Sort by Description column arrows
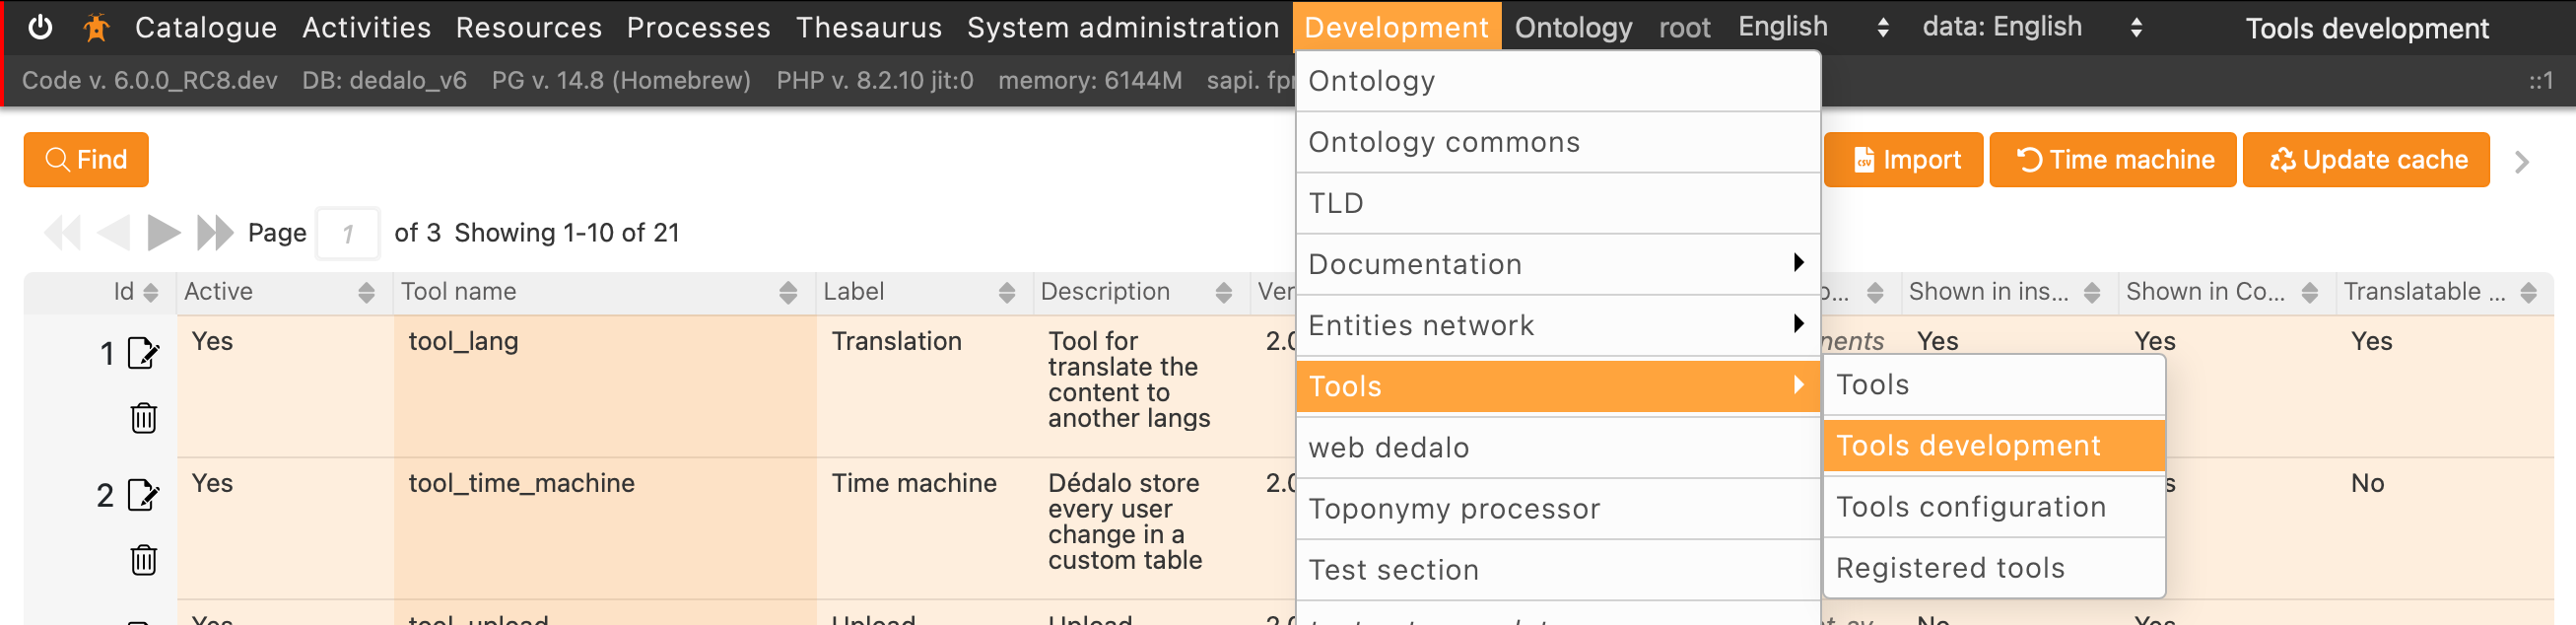The image size is (2576, 625). point(1224,292)
